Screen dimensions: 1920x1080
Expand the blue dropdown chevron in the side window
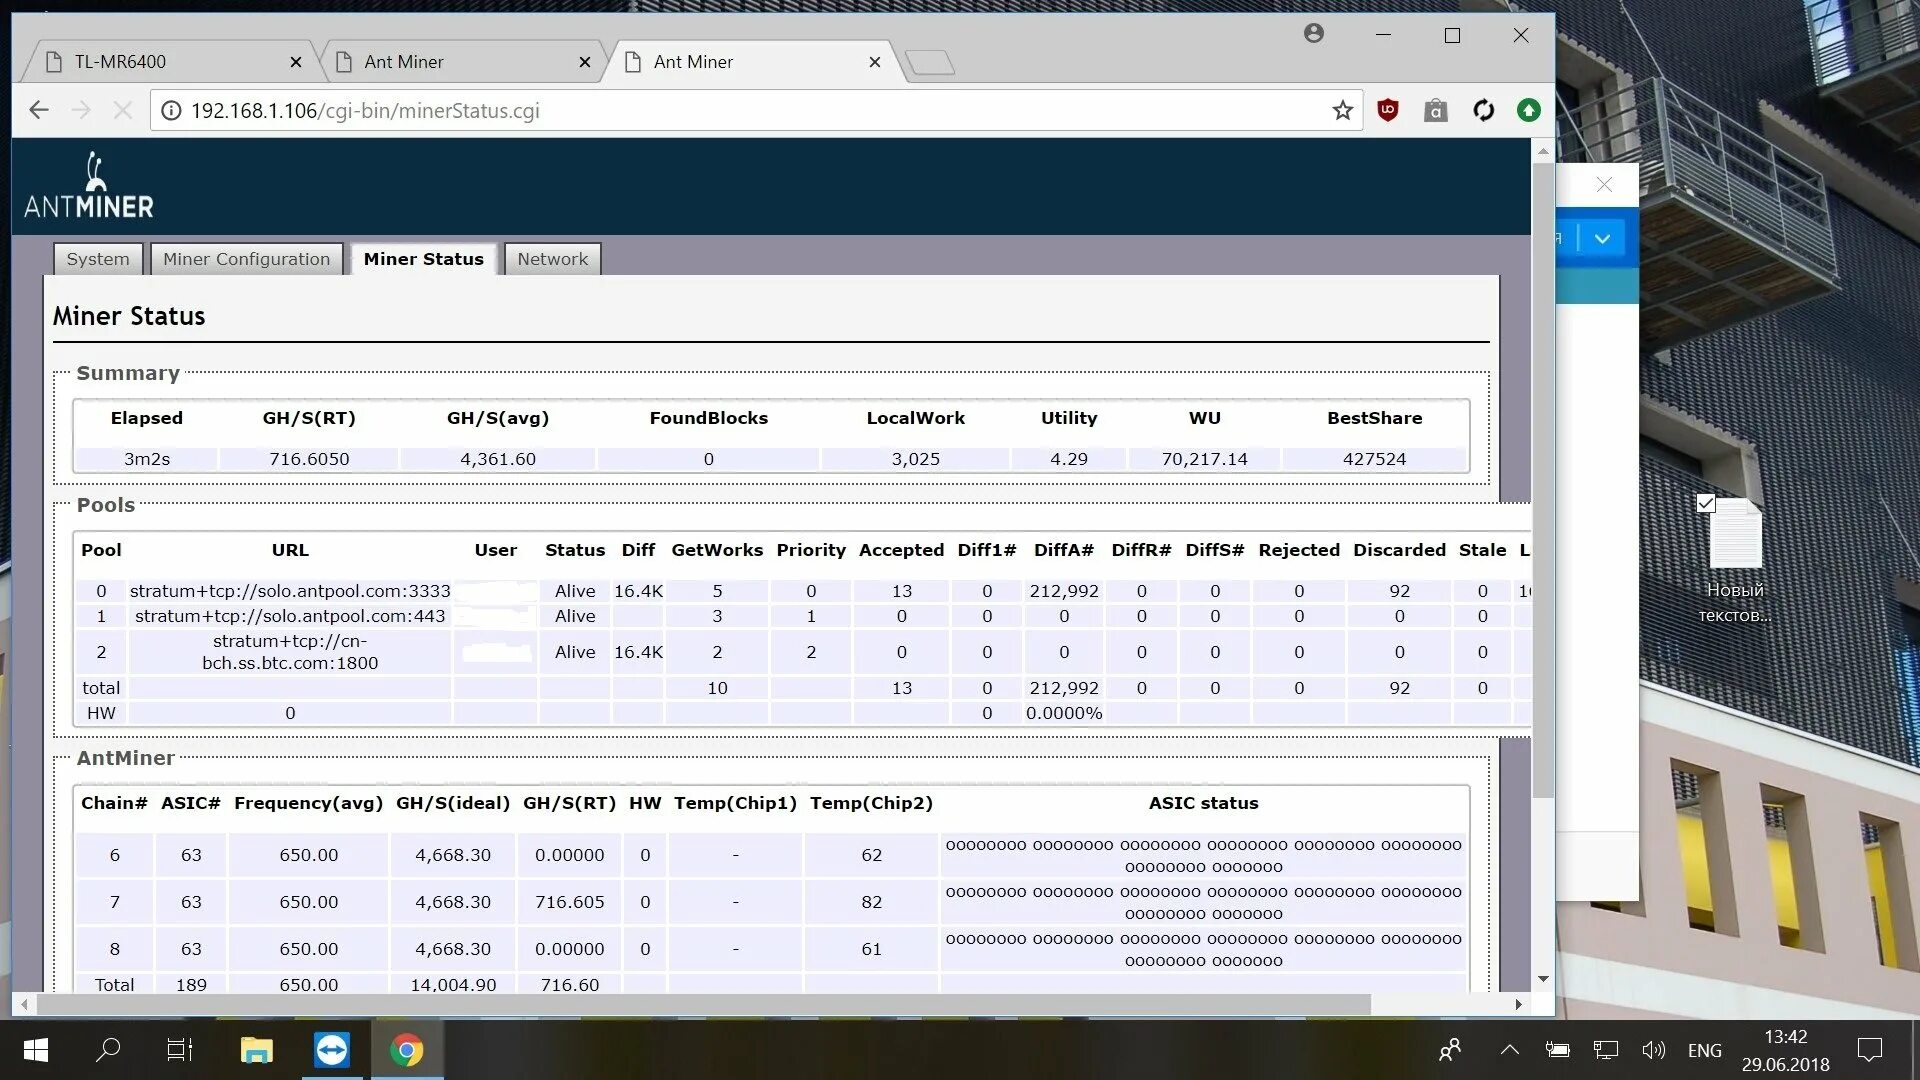[x=1602, y=239]
